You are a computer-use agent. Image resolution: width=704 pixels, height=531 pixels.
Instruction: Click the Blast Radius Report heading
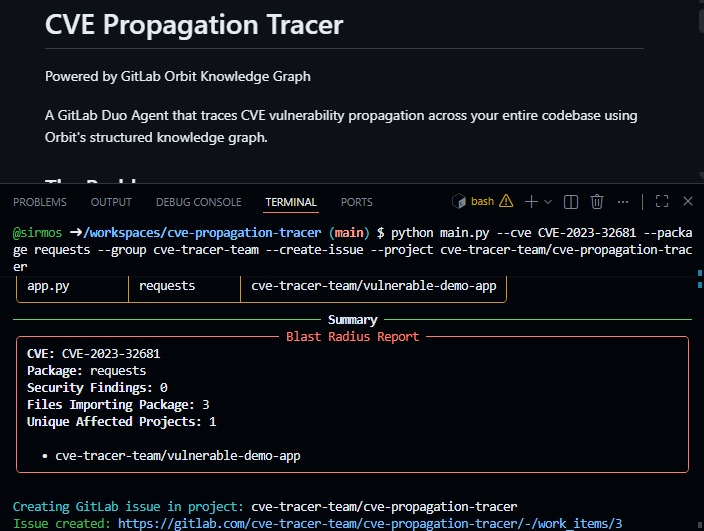pyautogui.click(x=352, y=337)
